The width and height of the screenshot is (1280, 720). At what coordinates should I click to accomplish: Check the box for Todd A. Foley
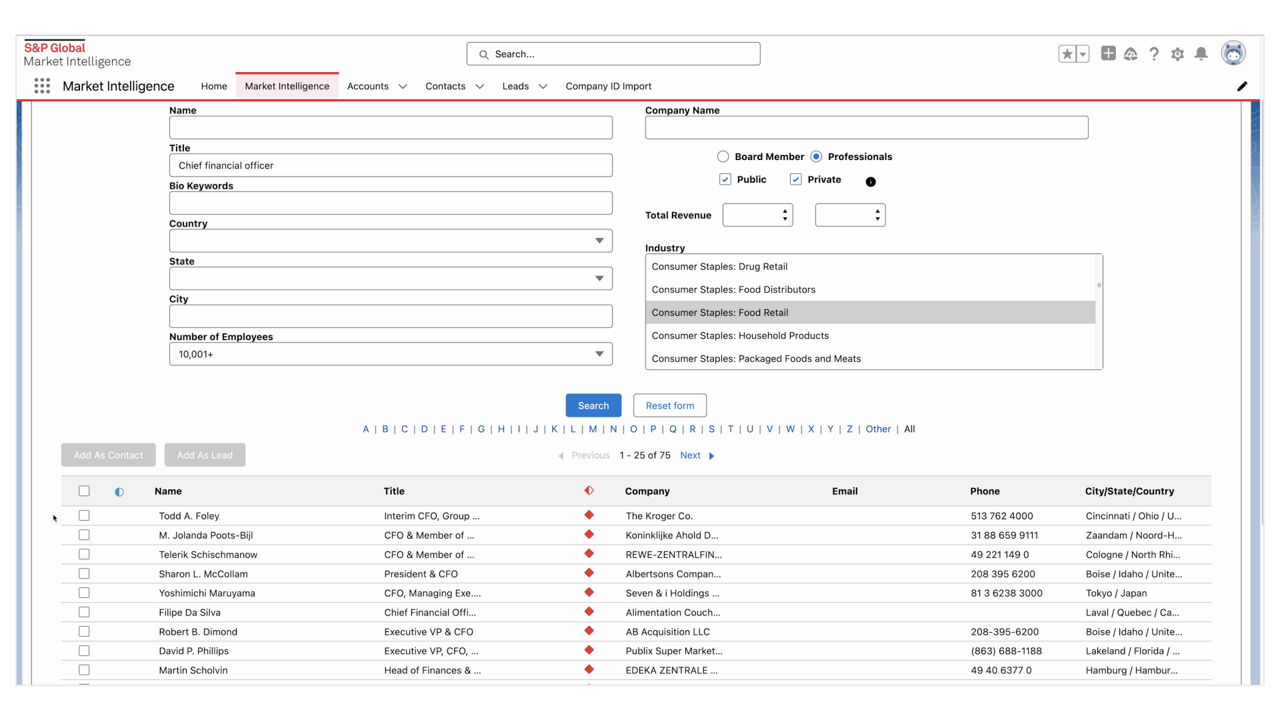click(84, 516)
